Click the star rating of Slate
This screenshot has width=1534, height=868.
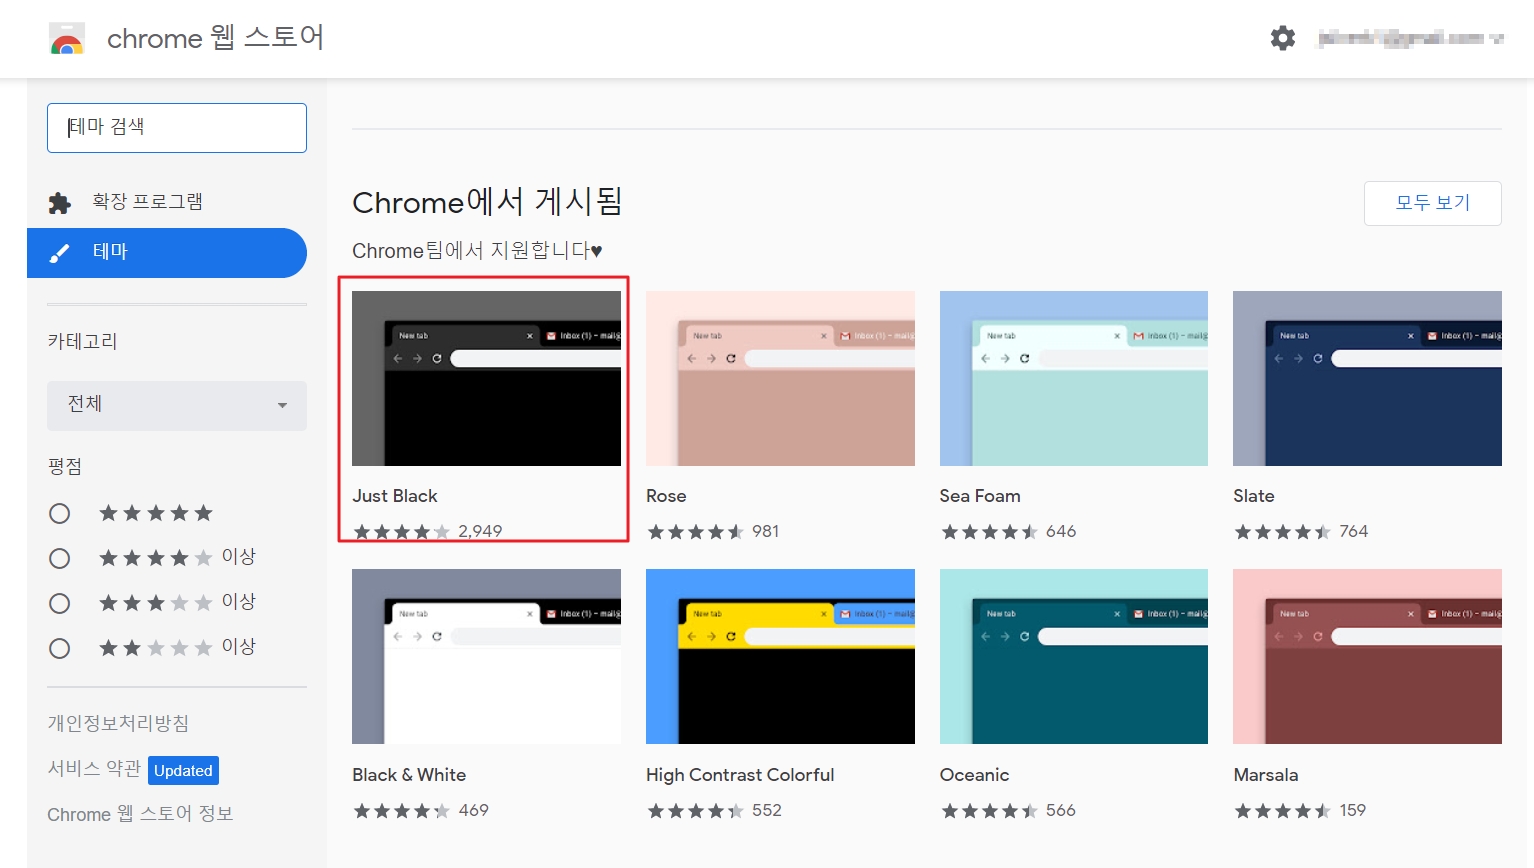[1282, 532]
